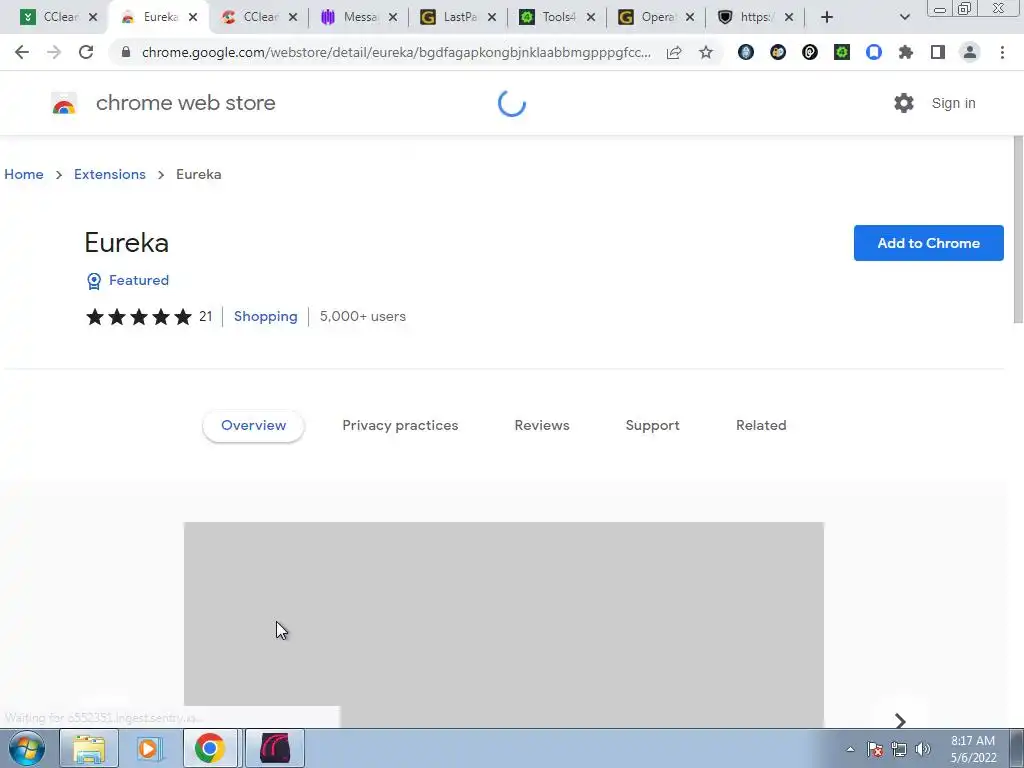Open the black spiral extension icon

pyautogui.click(x=810, y=52)
